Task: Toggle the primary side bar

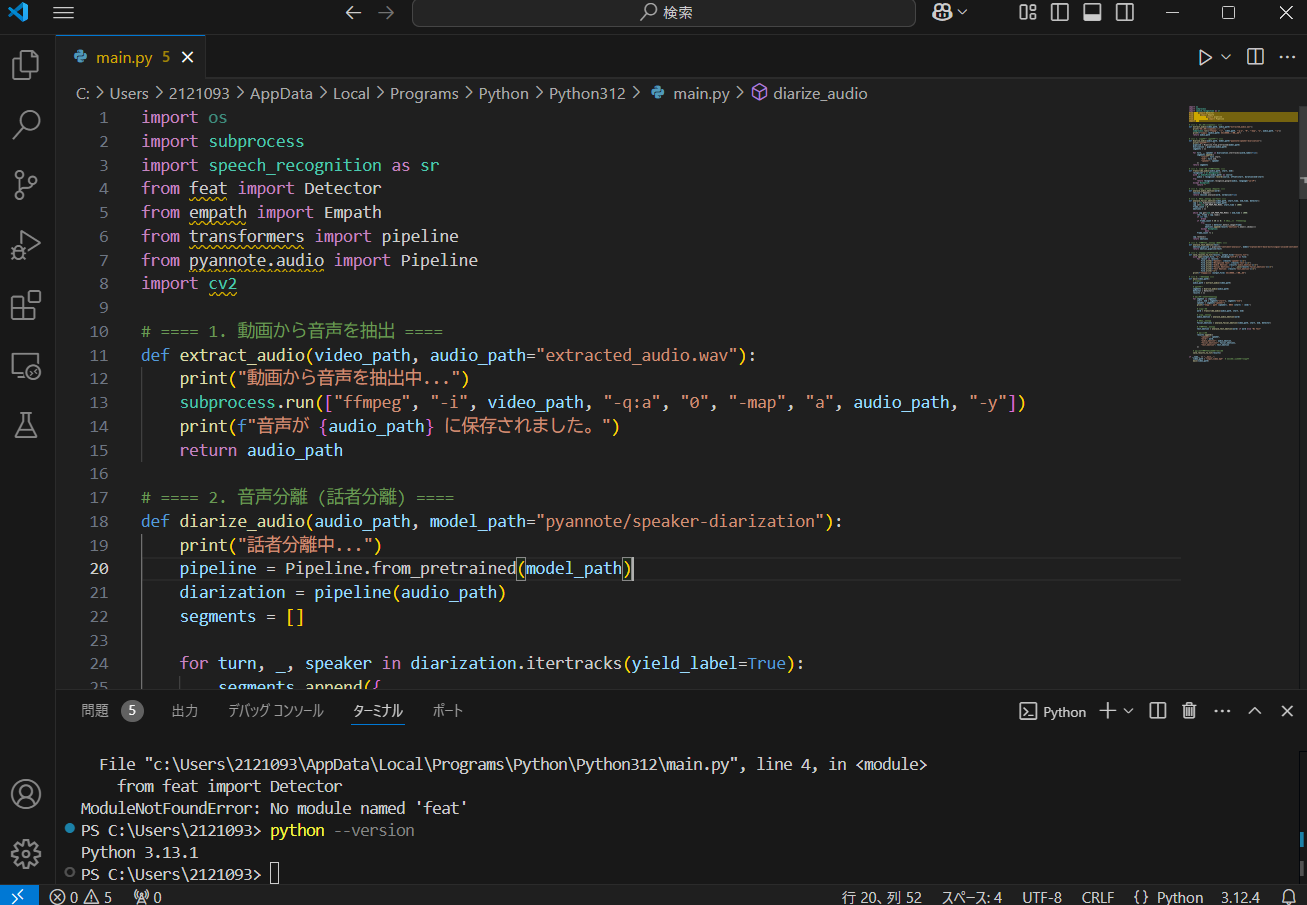Action: pos(1059,12)
